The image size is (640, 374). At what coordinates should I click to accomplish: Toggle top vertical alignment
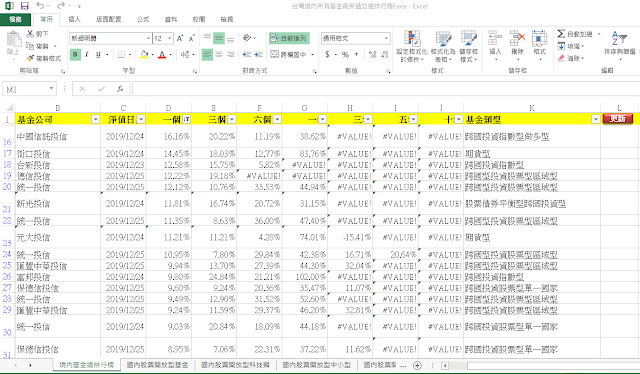[x=207, y=38]
